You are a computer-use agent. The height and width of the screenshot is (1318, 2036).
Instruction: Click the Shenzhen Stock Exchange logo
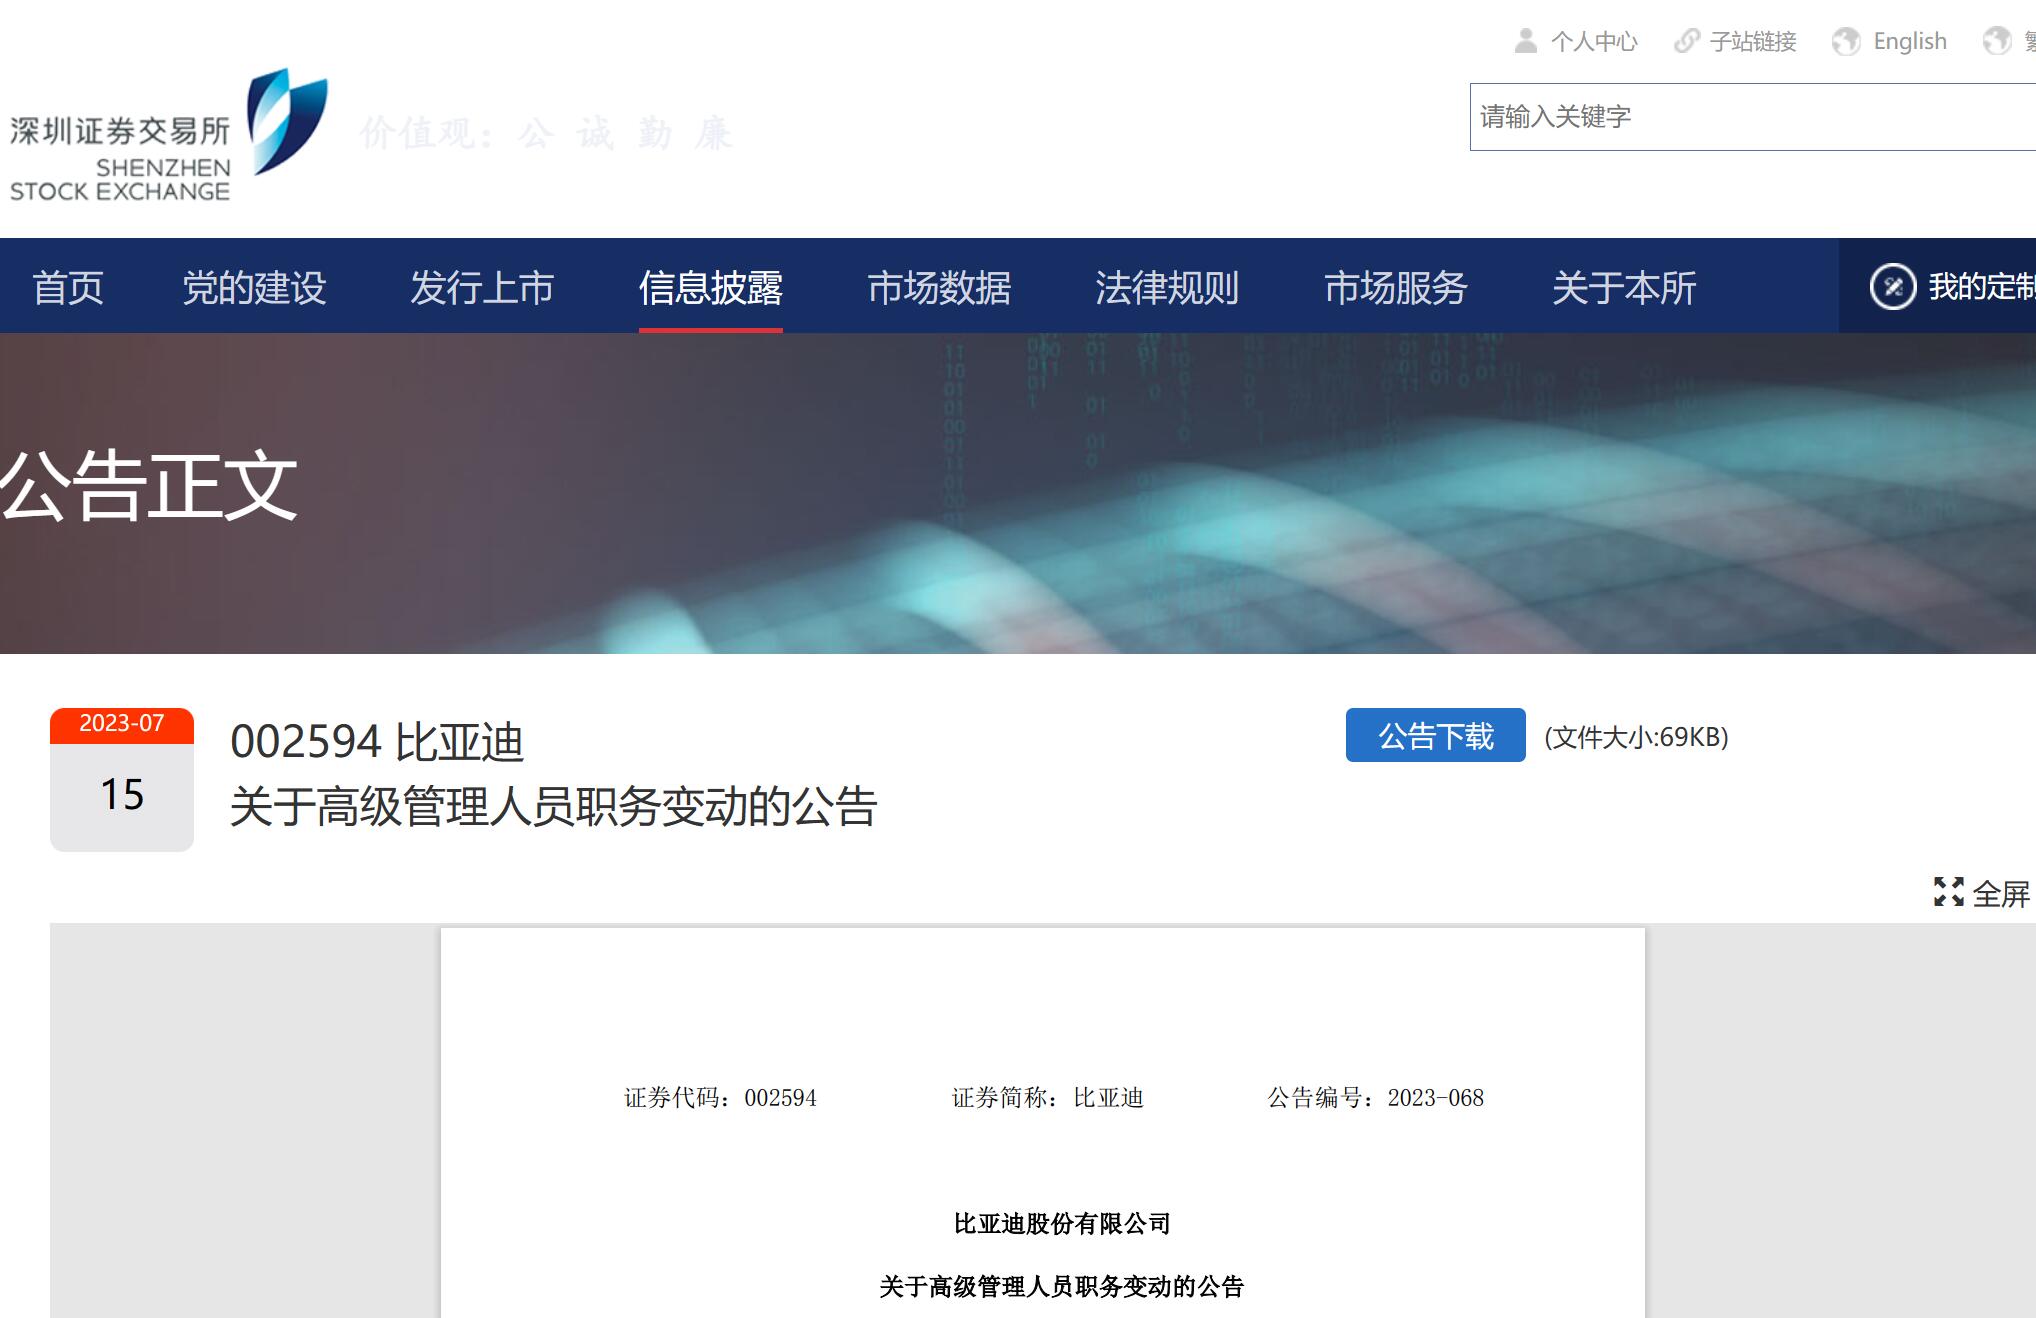tap(168, 135)
